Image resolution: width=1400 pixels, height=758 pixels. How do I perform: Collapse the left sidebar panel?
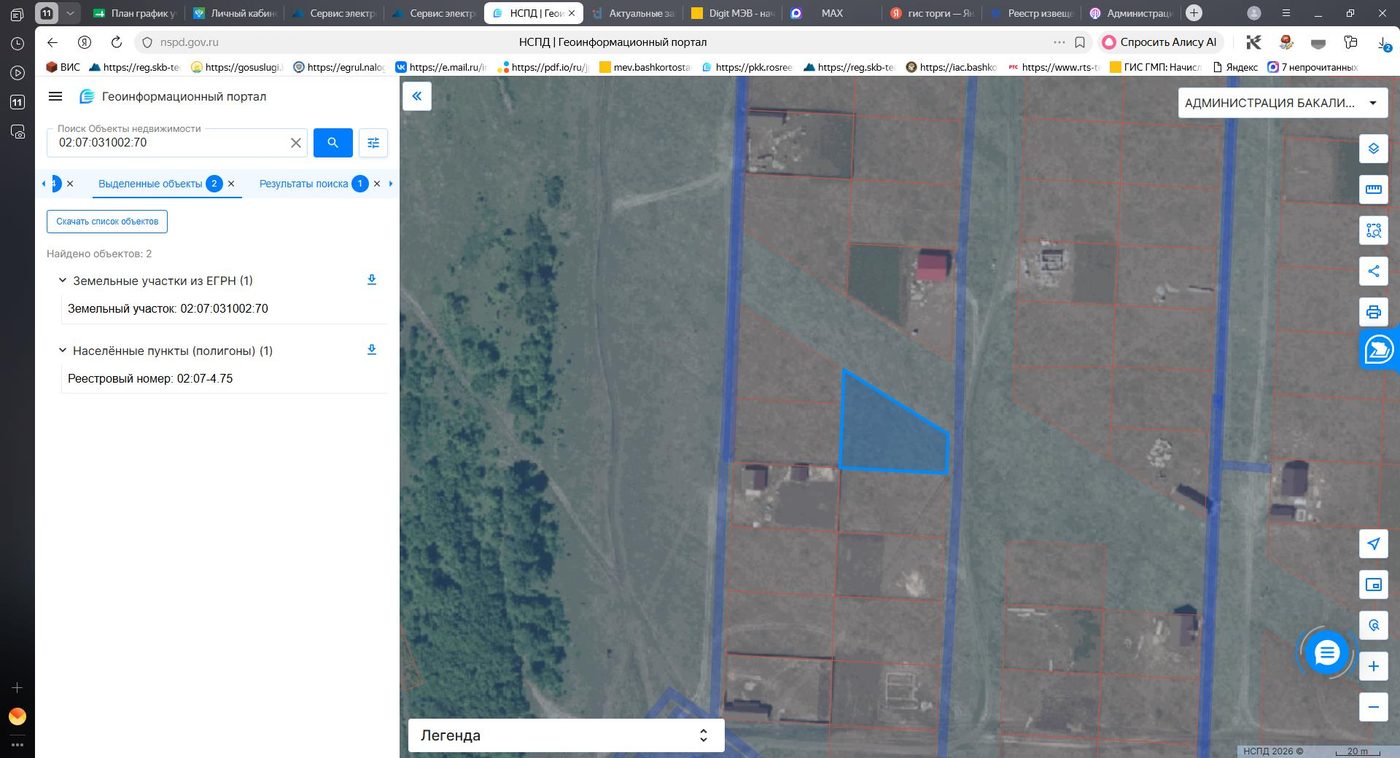click(417, 96)
